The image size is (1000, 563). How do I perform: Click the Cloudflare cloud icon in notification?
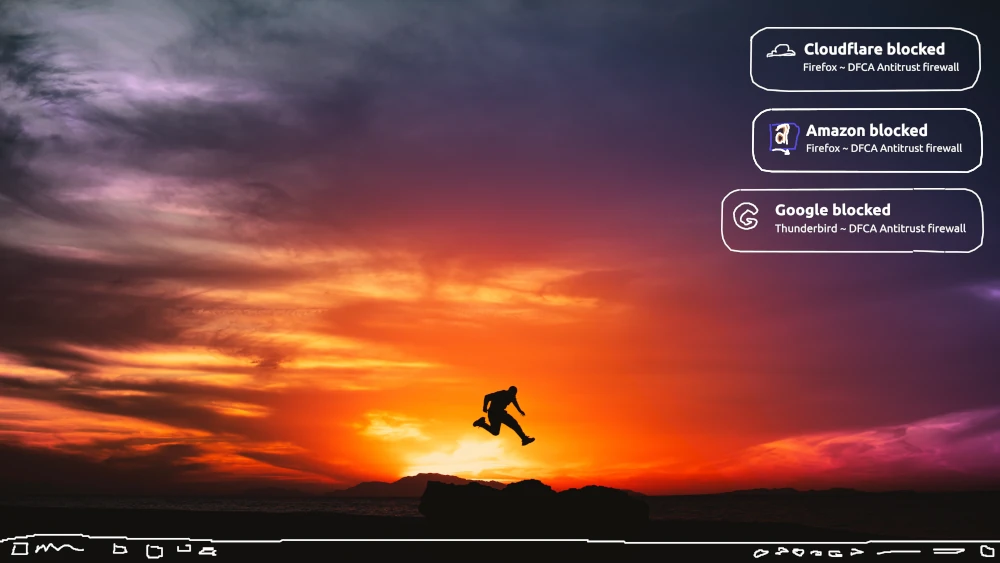pyautogui.click(x=781, y=50)
